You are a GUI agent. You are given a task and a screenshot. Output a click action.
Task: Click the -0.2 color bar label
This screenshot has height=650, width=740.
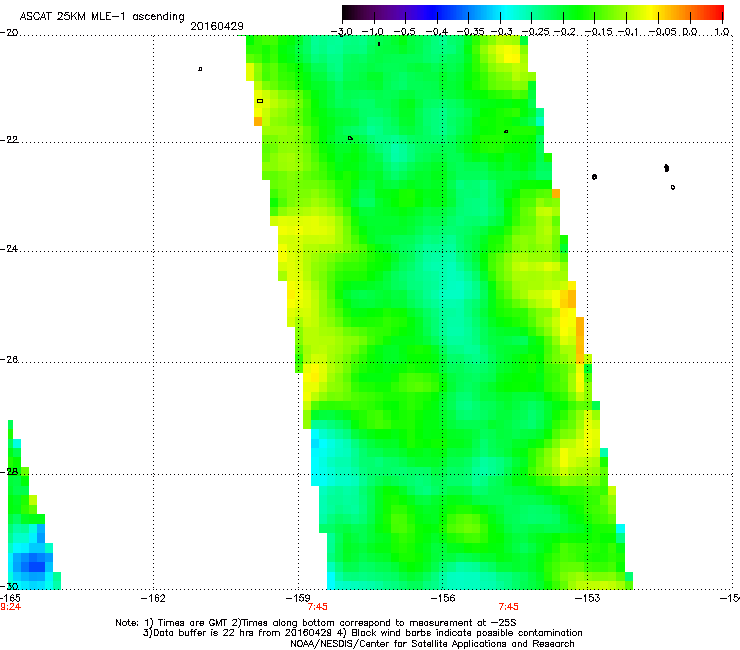[x=565, y=32]
